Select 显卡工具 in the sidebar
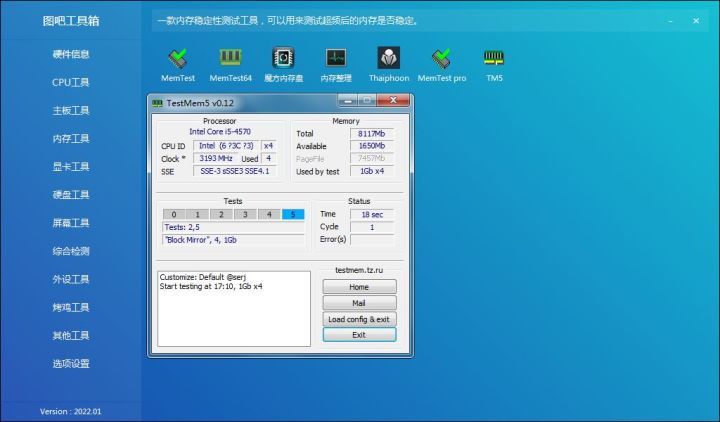Viewport: 720px width, 422px height. (x=71, y=167)
